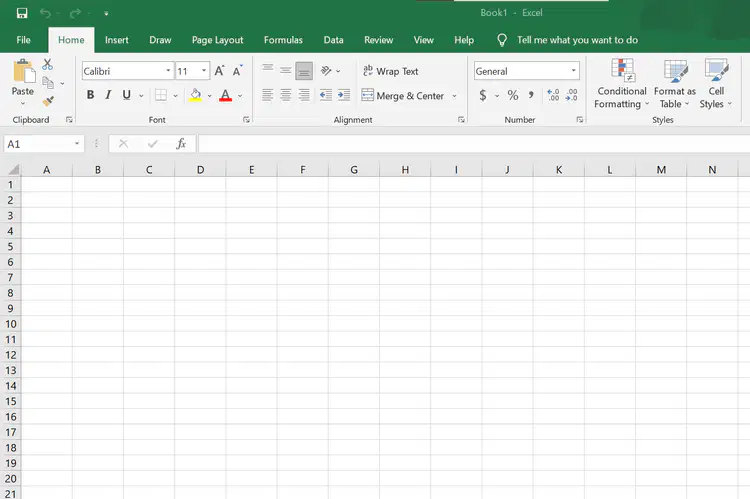750x499 pixels.
Task: Expand the General number format dropdown
Action: (574, 71)
